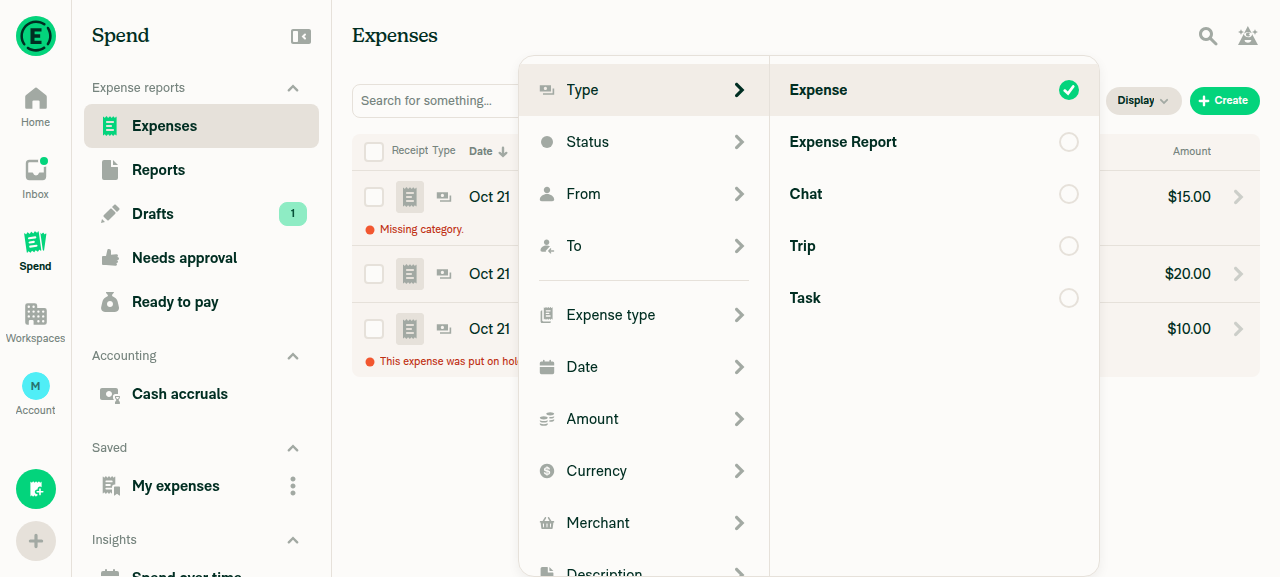
Task: Expand the $15.00 expense row chevron
Action: click(x=1239, y=197)
